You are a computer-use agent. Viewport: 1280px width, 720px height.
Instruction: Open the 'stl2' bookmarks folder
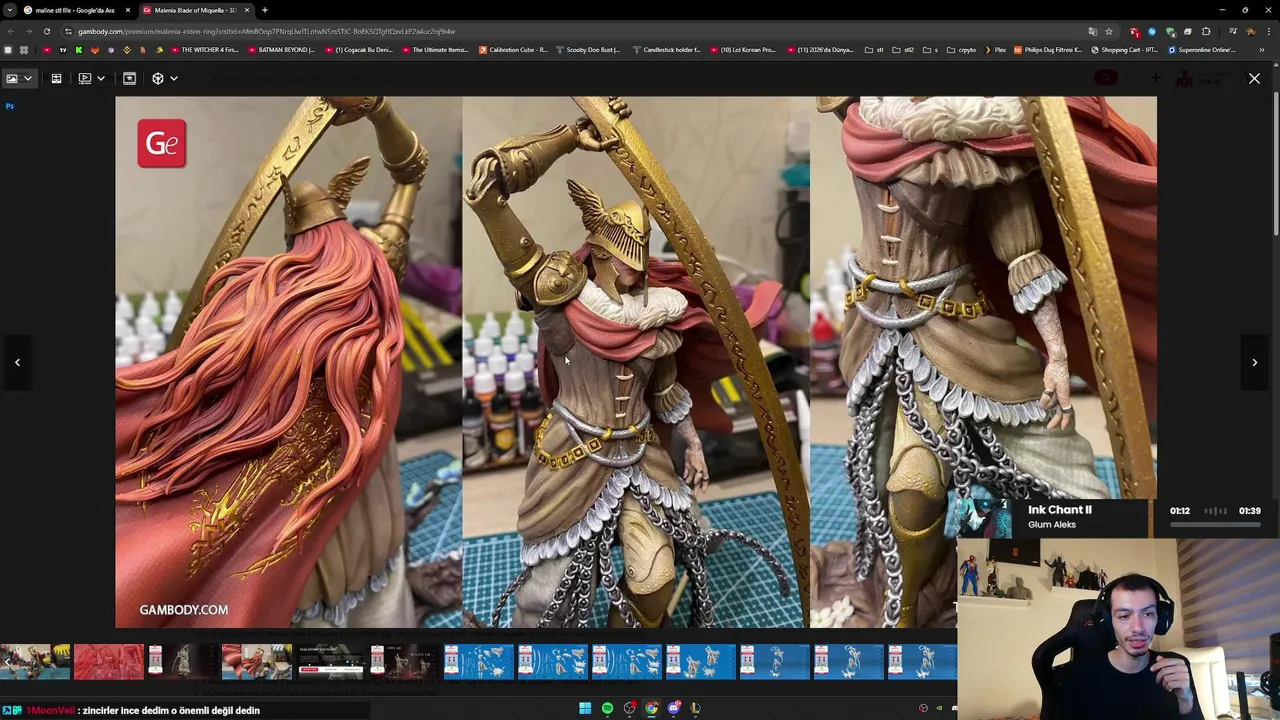pyautogui.click(x=903, y=50)
